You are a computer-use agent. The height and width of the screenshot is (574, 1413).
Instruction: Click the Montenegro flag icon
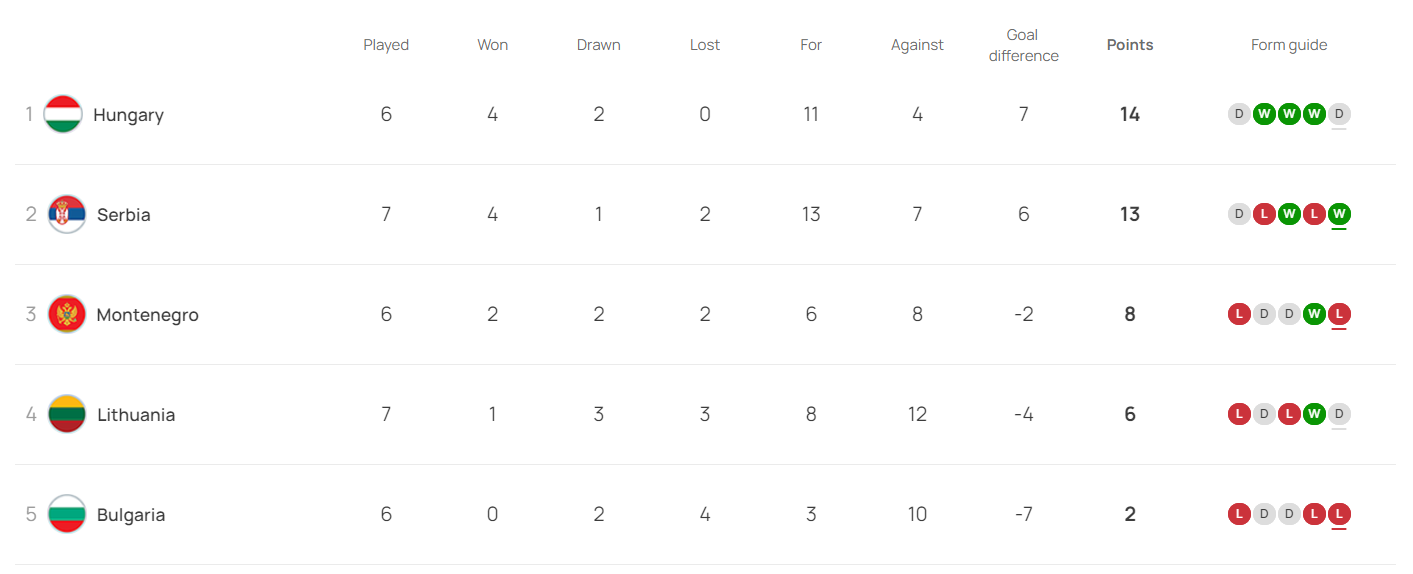point(67,314)
